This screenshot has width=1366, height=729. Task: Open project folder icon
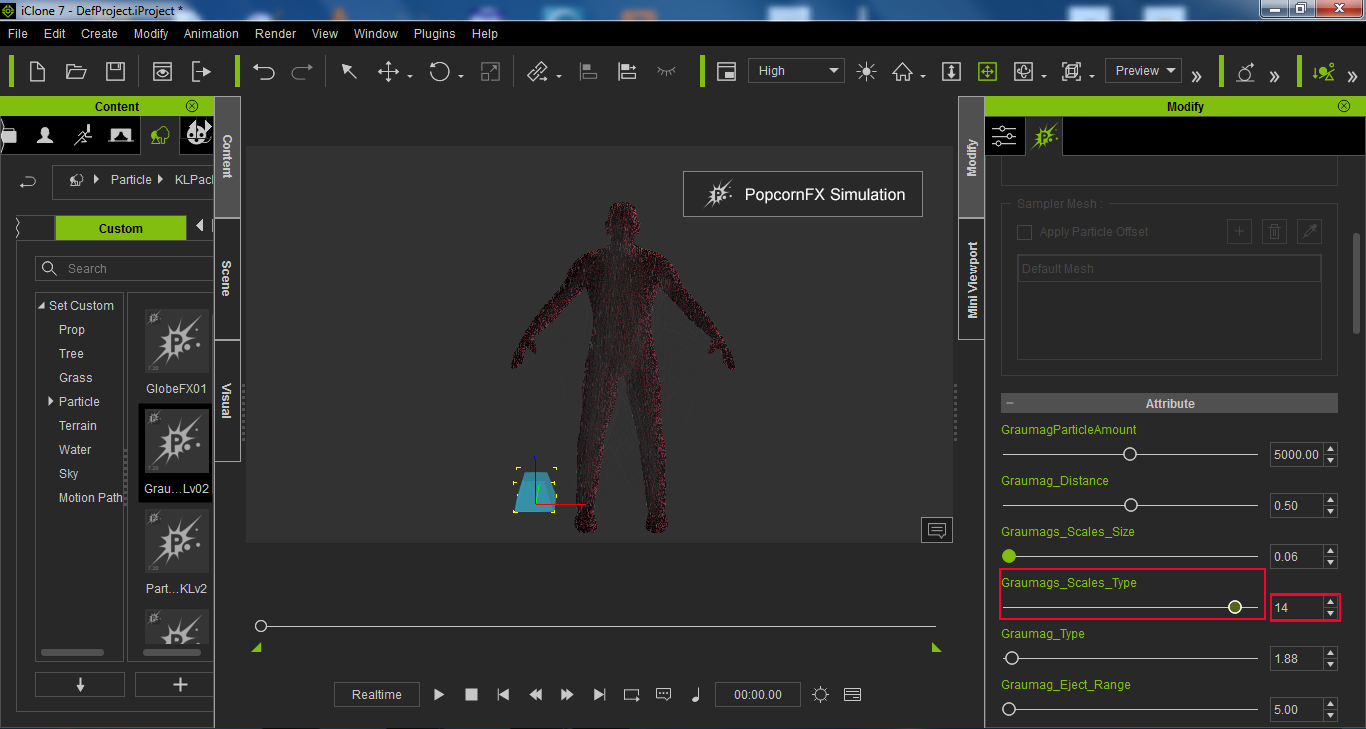tap(76, 71)
